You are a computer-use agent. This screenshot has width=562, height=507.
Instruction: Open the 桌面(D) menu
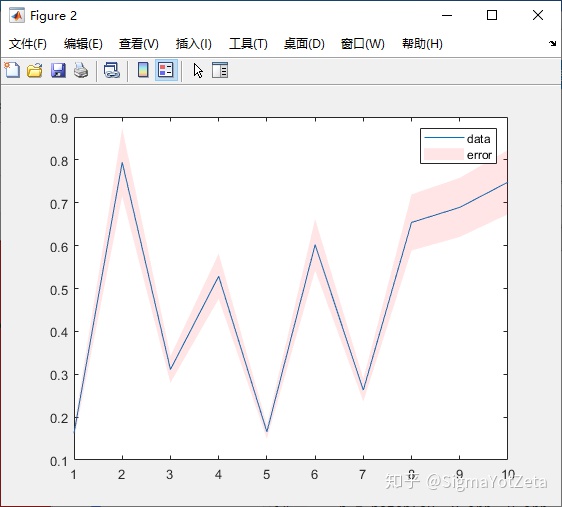pyautogui.click(x=304, y=44)
